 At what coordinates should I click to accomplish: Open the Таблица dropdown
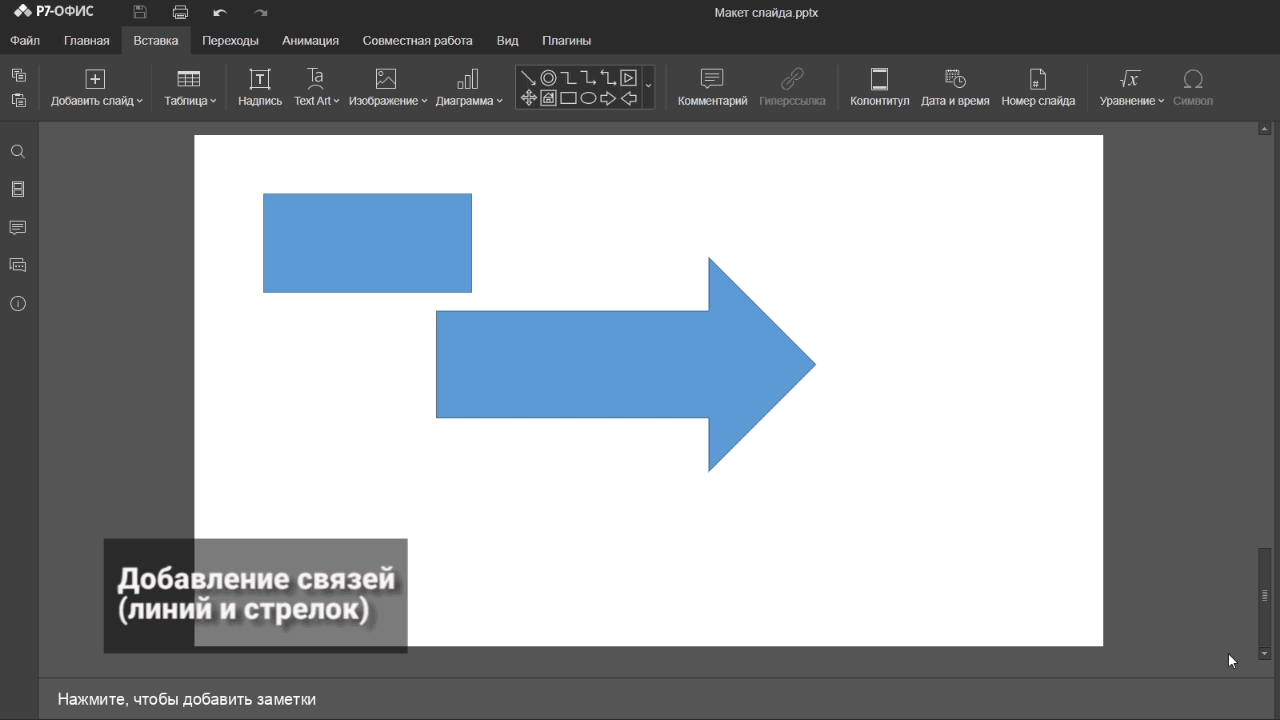click(x=189, y=88)
